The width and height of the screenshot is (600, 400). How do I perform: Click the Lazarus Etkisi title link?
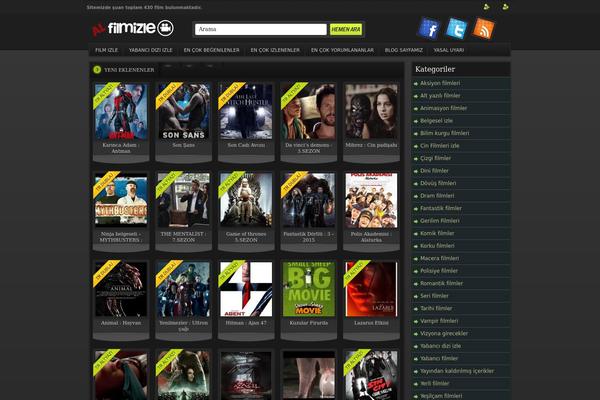(371, 323)
